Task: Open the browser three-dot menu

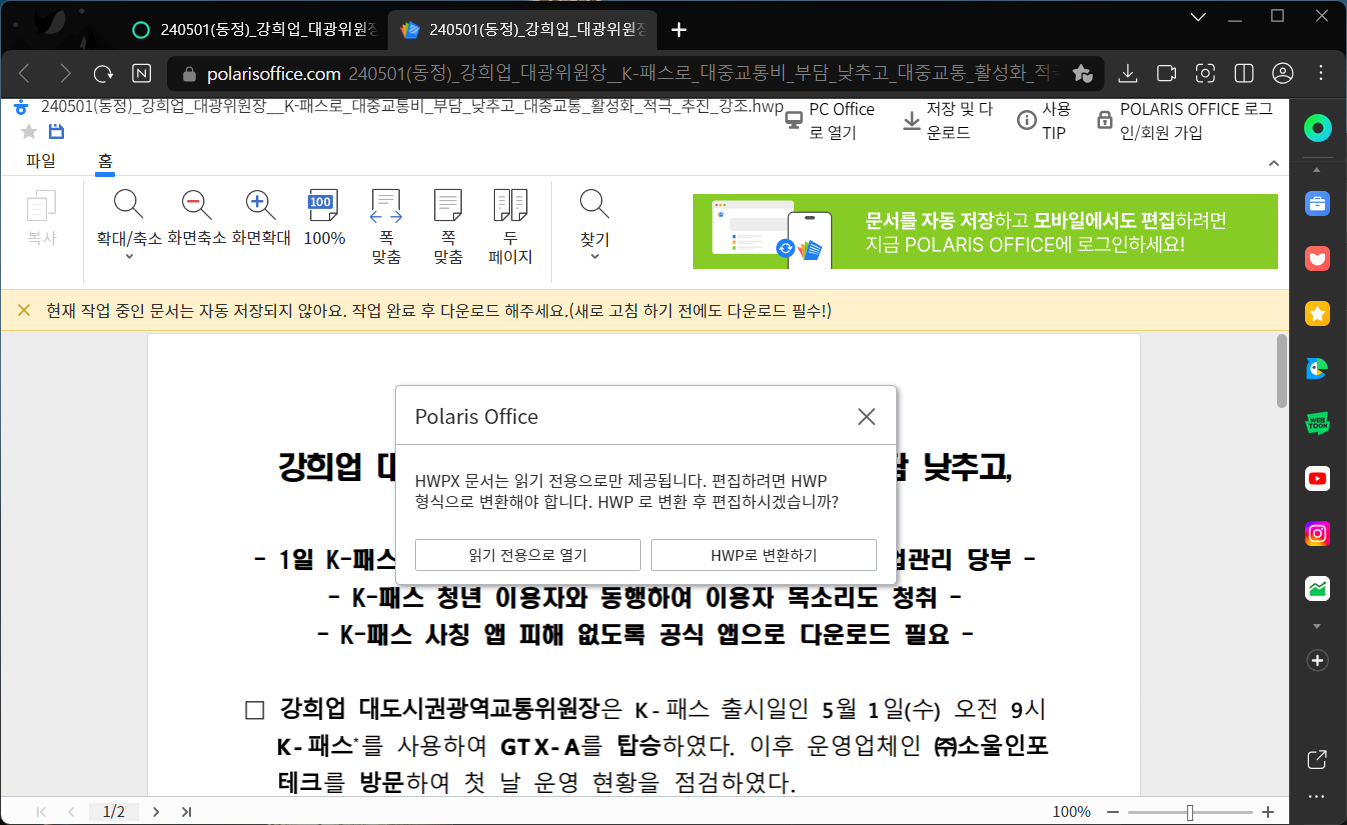Action: pyautogui.click(x=1322, y=73)
